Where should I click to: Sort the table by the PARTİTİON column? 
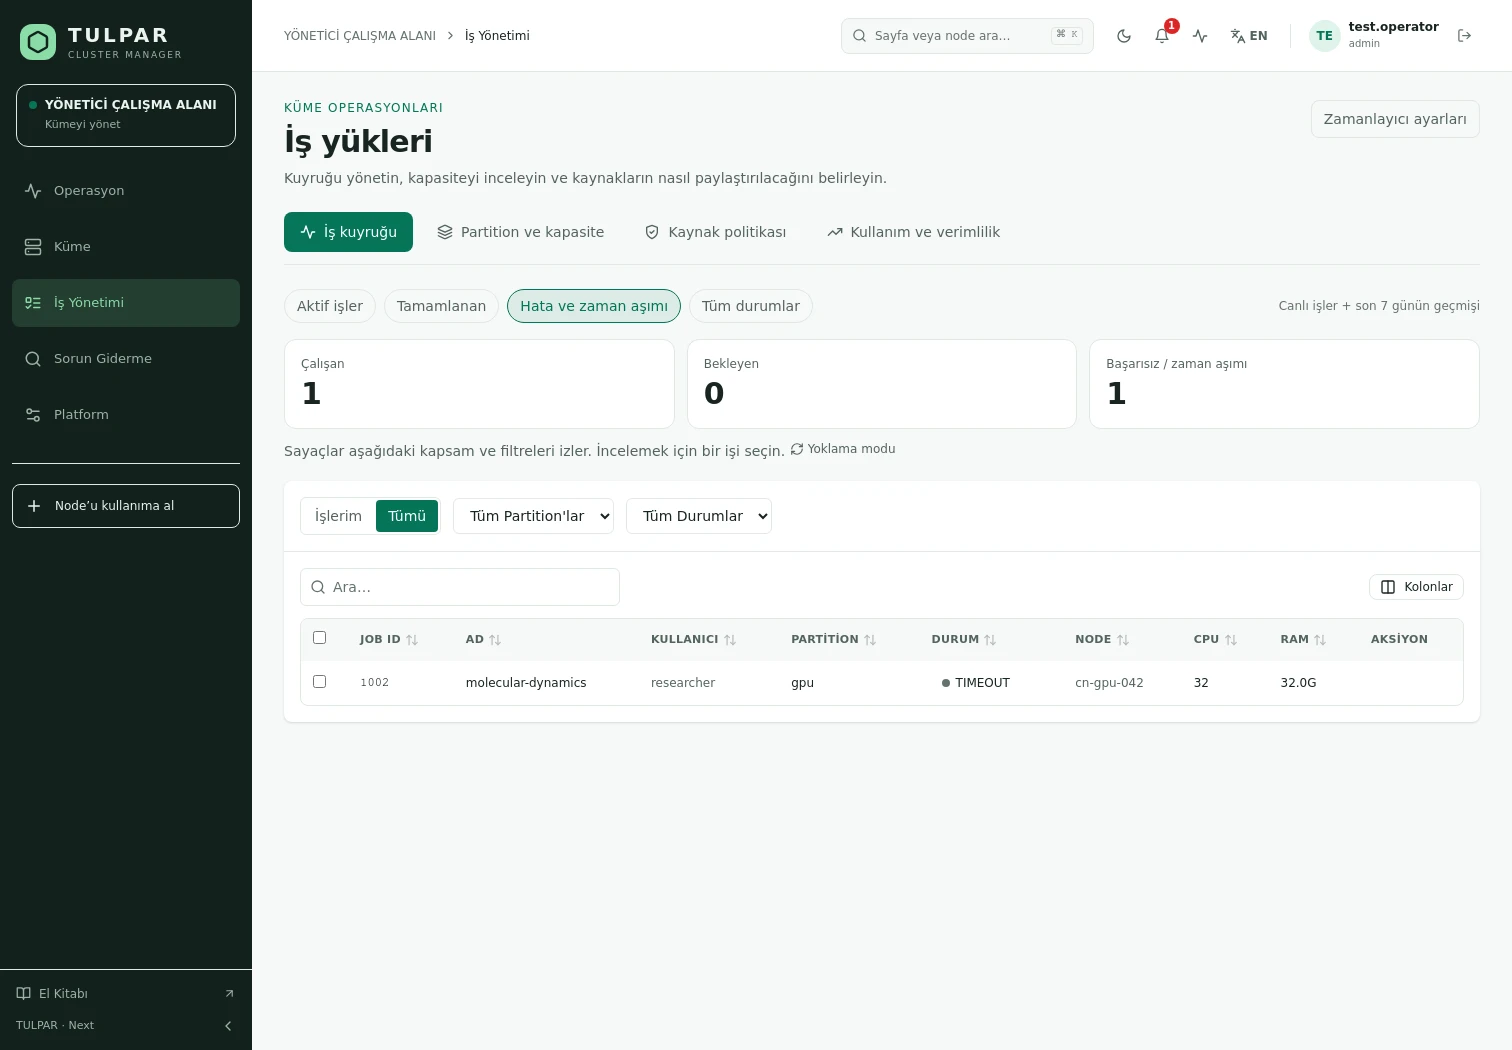(833, 640)
